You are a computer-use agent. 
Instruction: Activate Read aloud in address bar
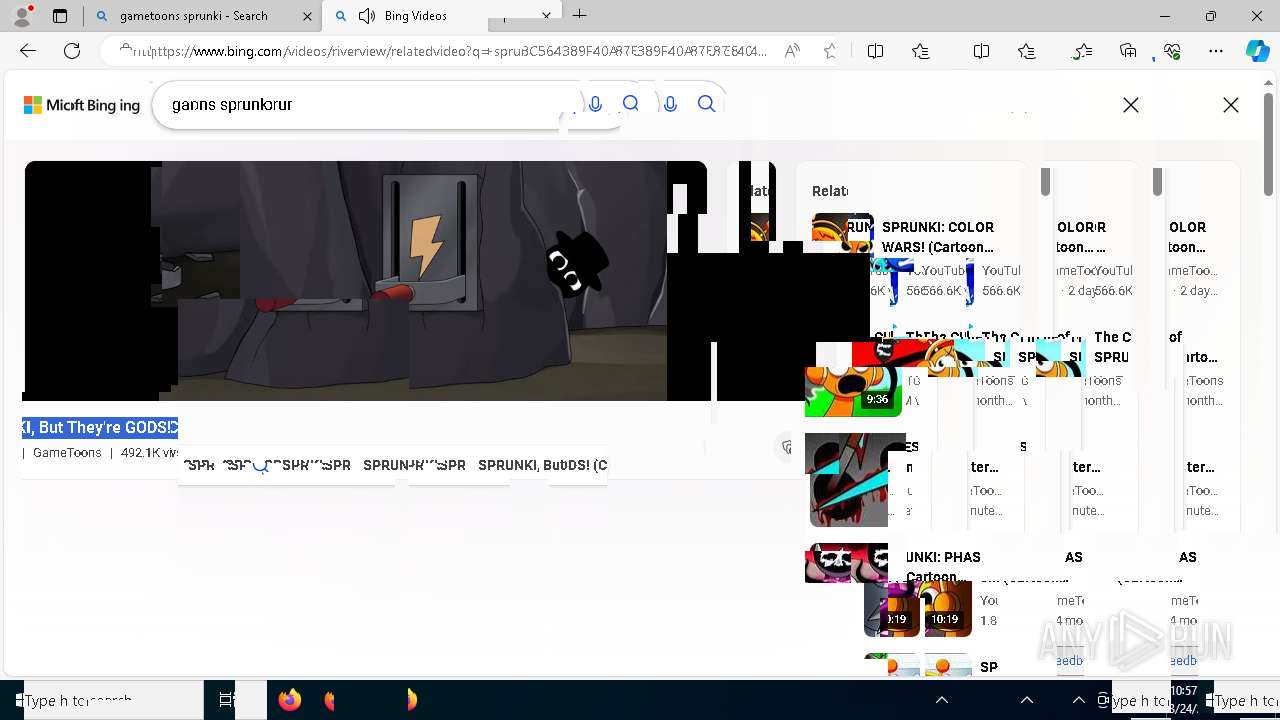pos(792,51)
